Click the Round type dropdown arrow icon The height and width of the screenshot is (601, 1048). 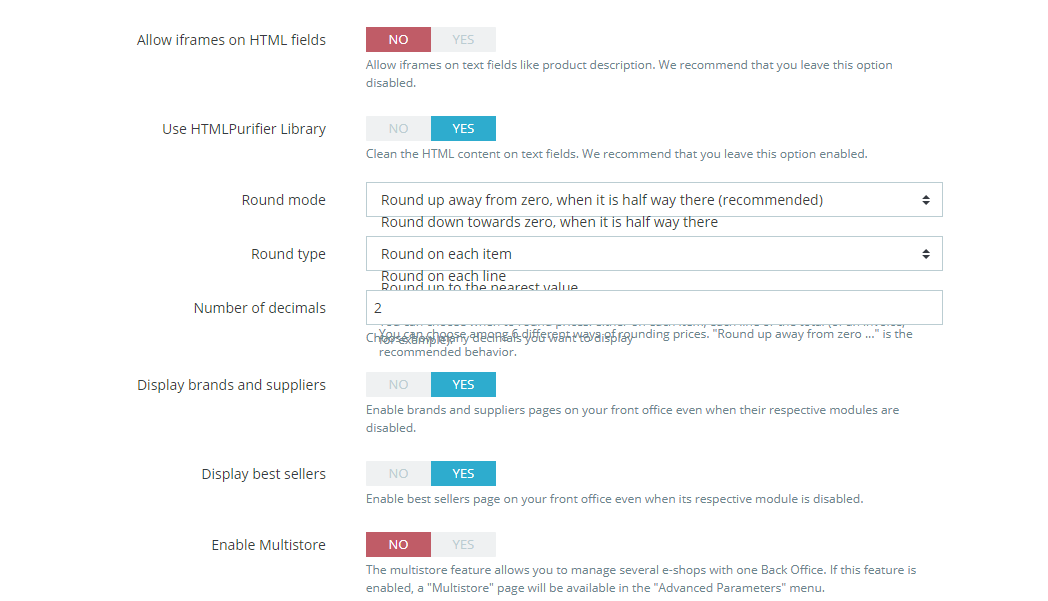pos(926,254)
